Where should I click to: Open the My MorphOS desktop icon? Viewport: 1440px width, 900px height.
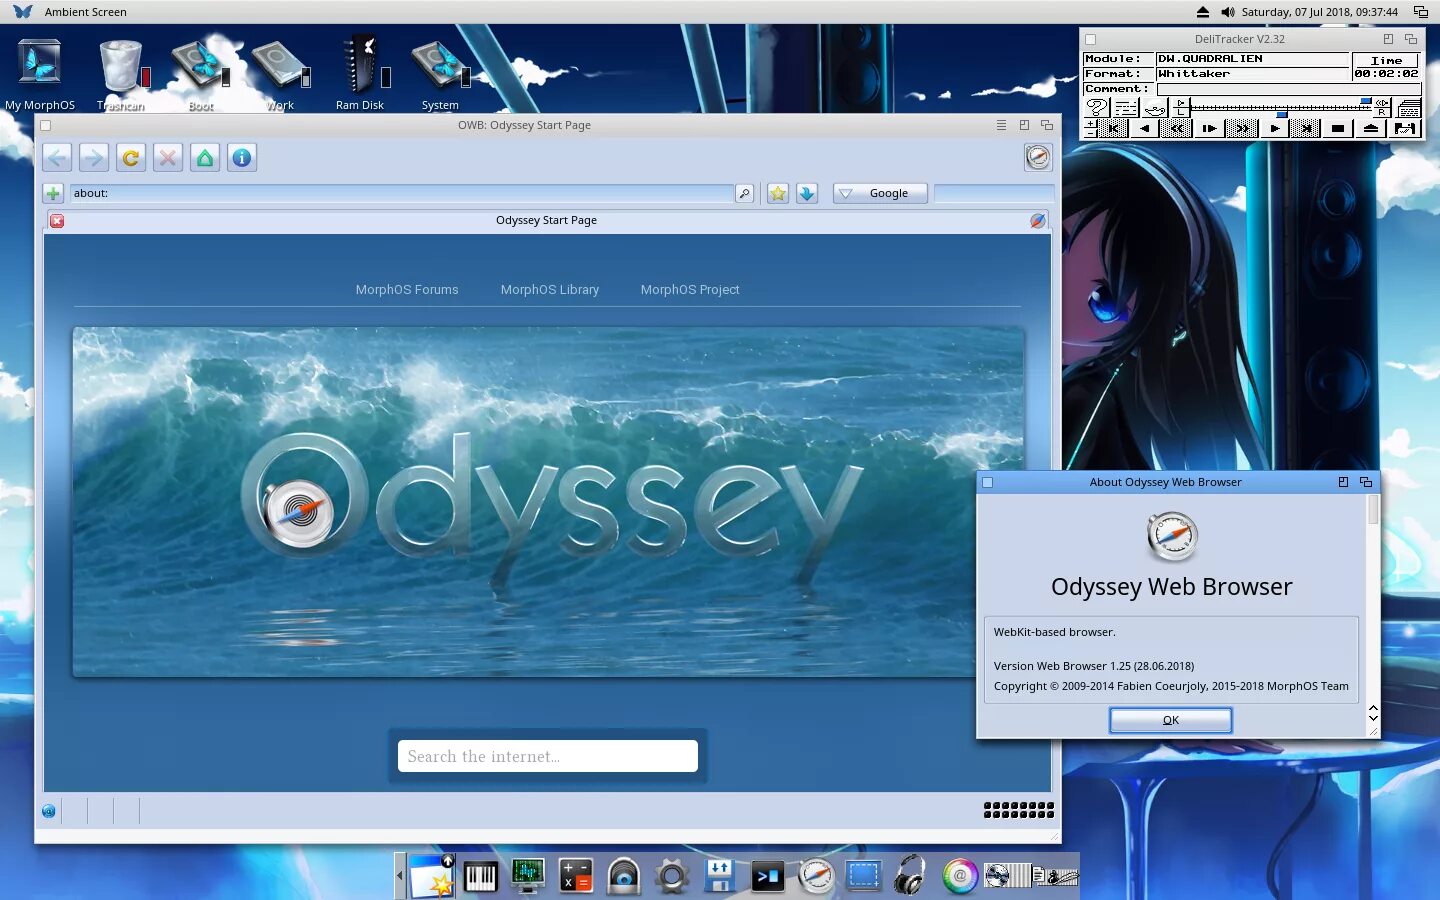click(x=40, y=65)
